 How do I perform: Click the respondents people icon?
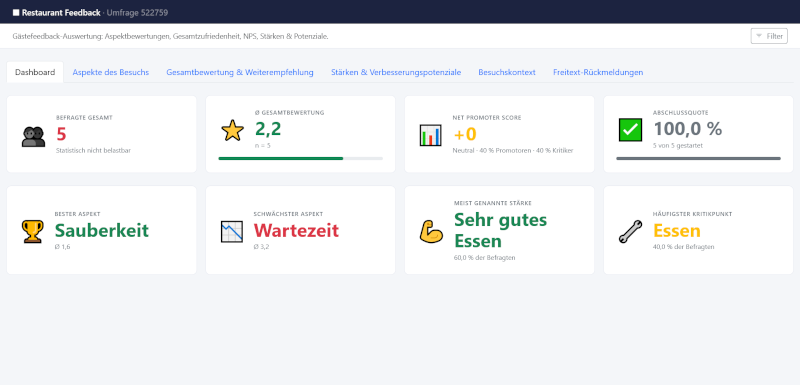(33, 137)
